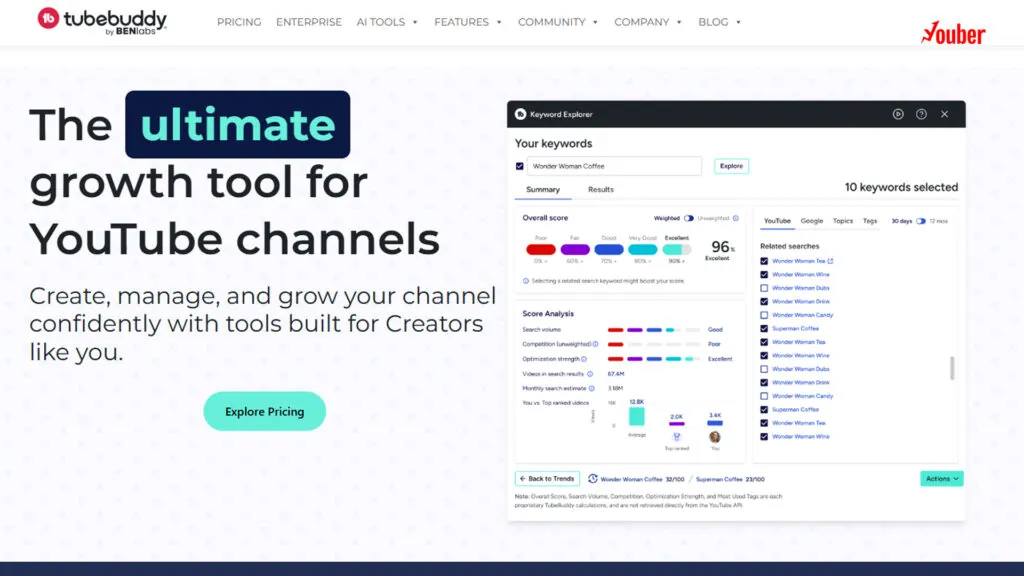1024x576 pixels.
Task: Click the play tutorial icon in Keyword Explorer
Action: tap(898, 114)
